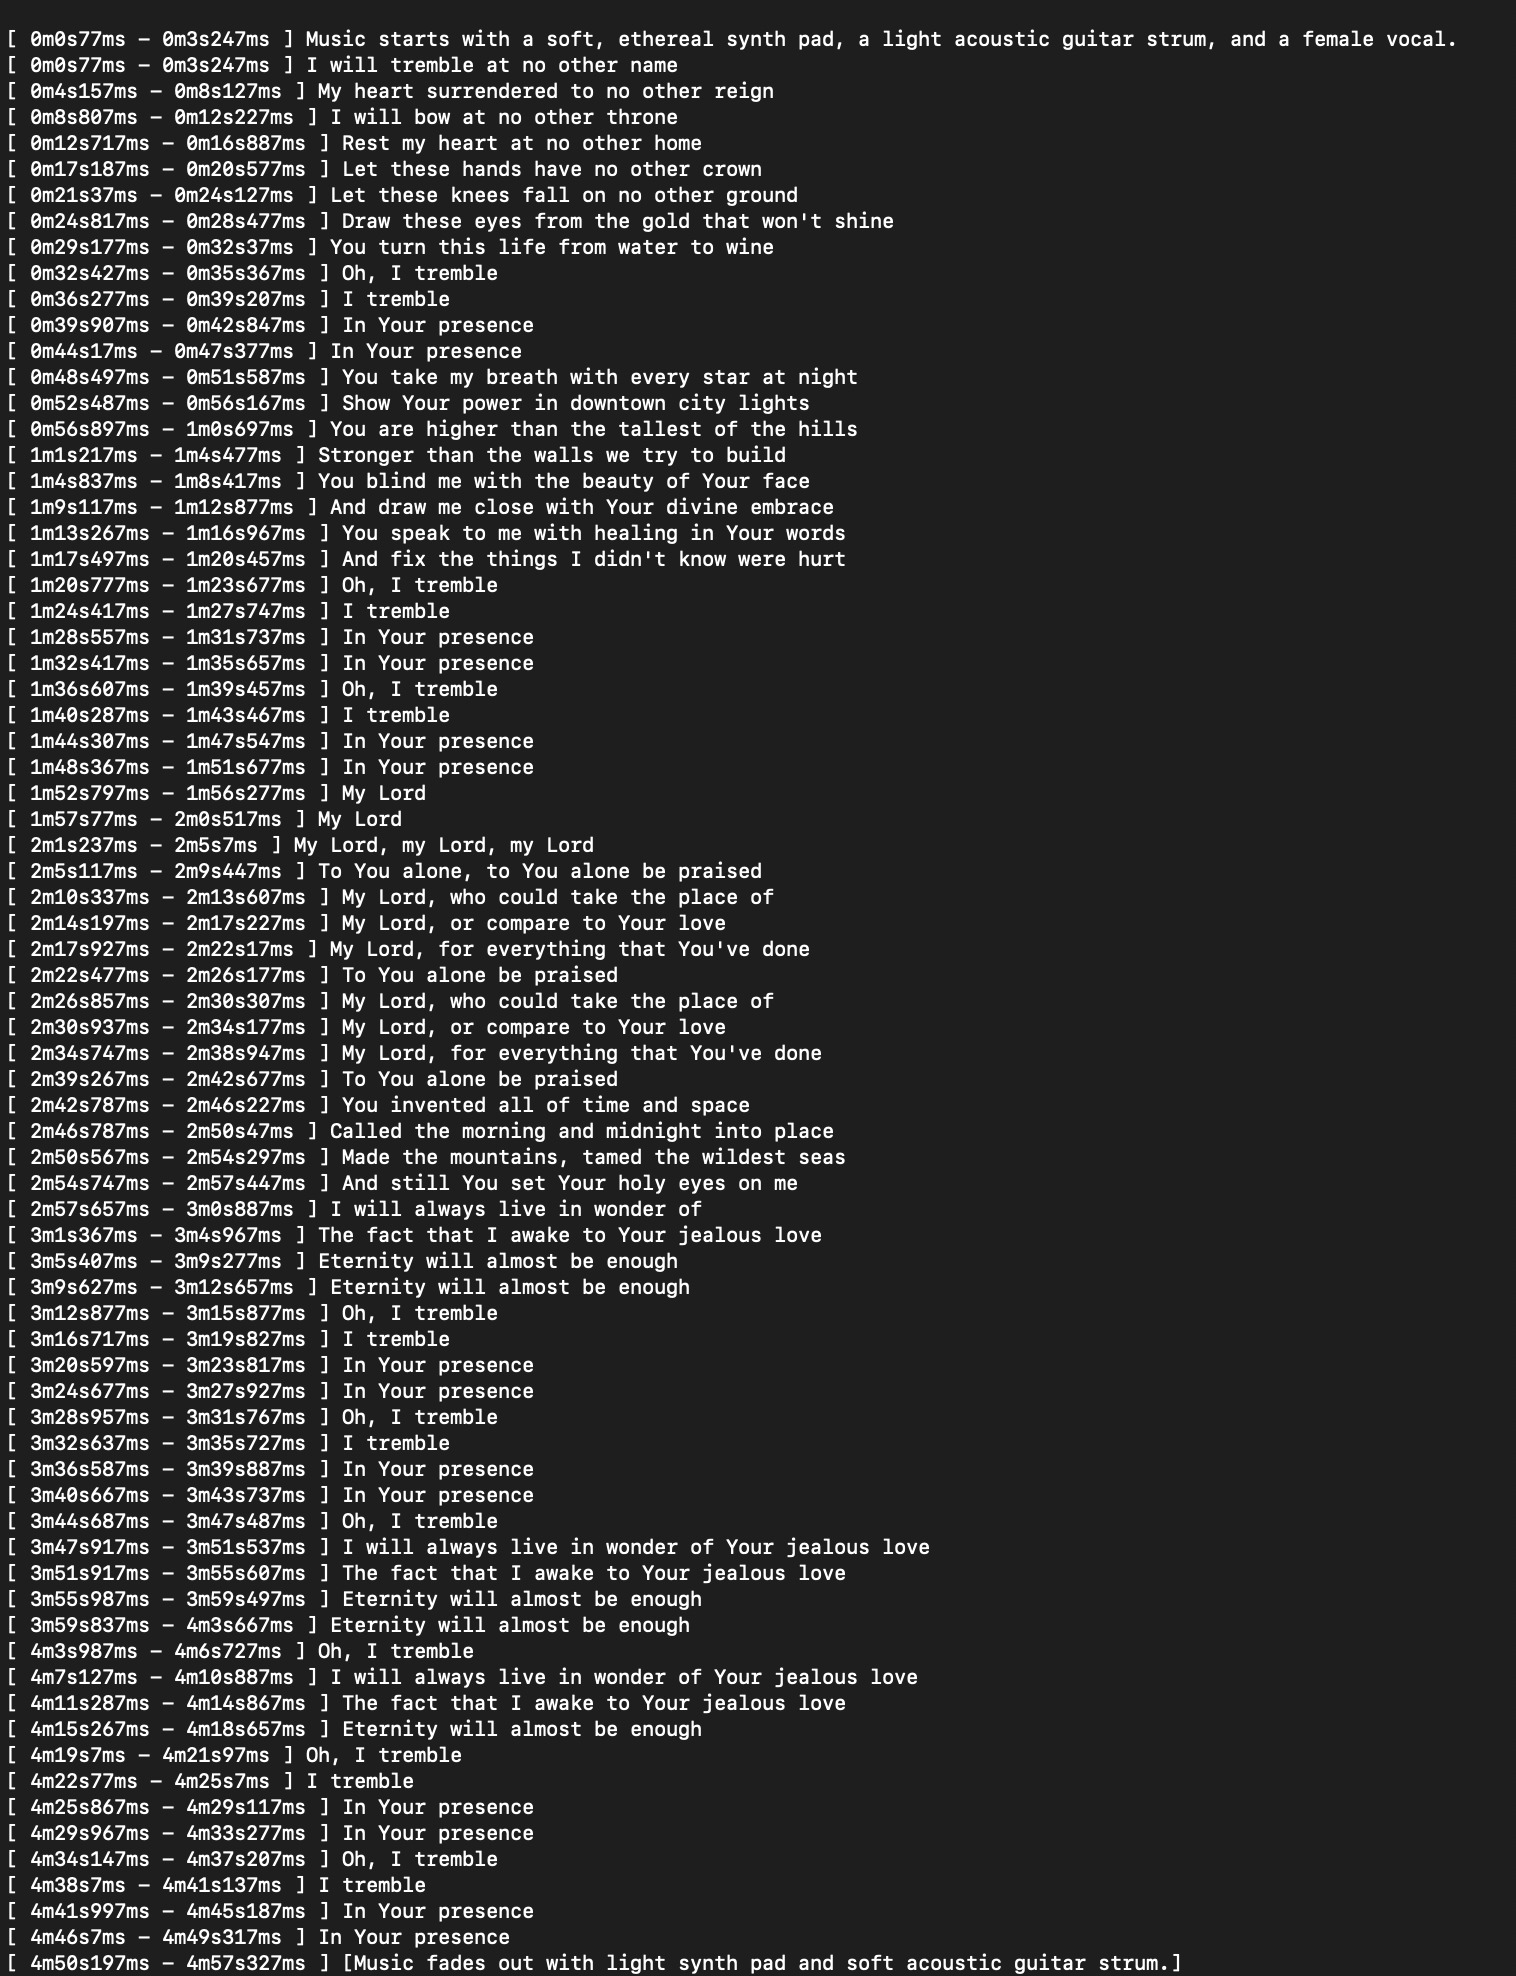Screen dimensions: 1516x1976
Task: Click "Let these hands have no other crown"
Action: tap(551, 169)
